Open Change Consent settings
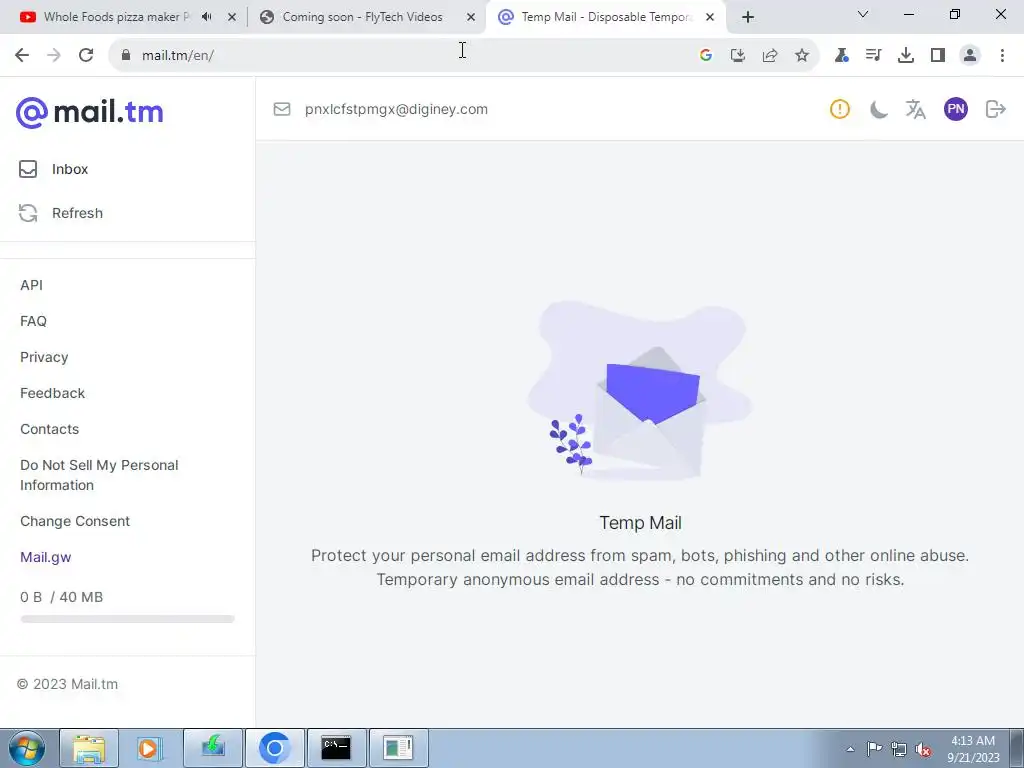This screenshot has width=1024, height=768. [75, 521]
